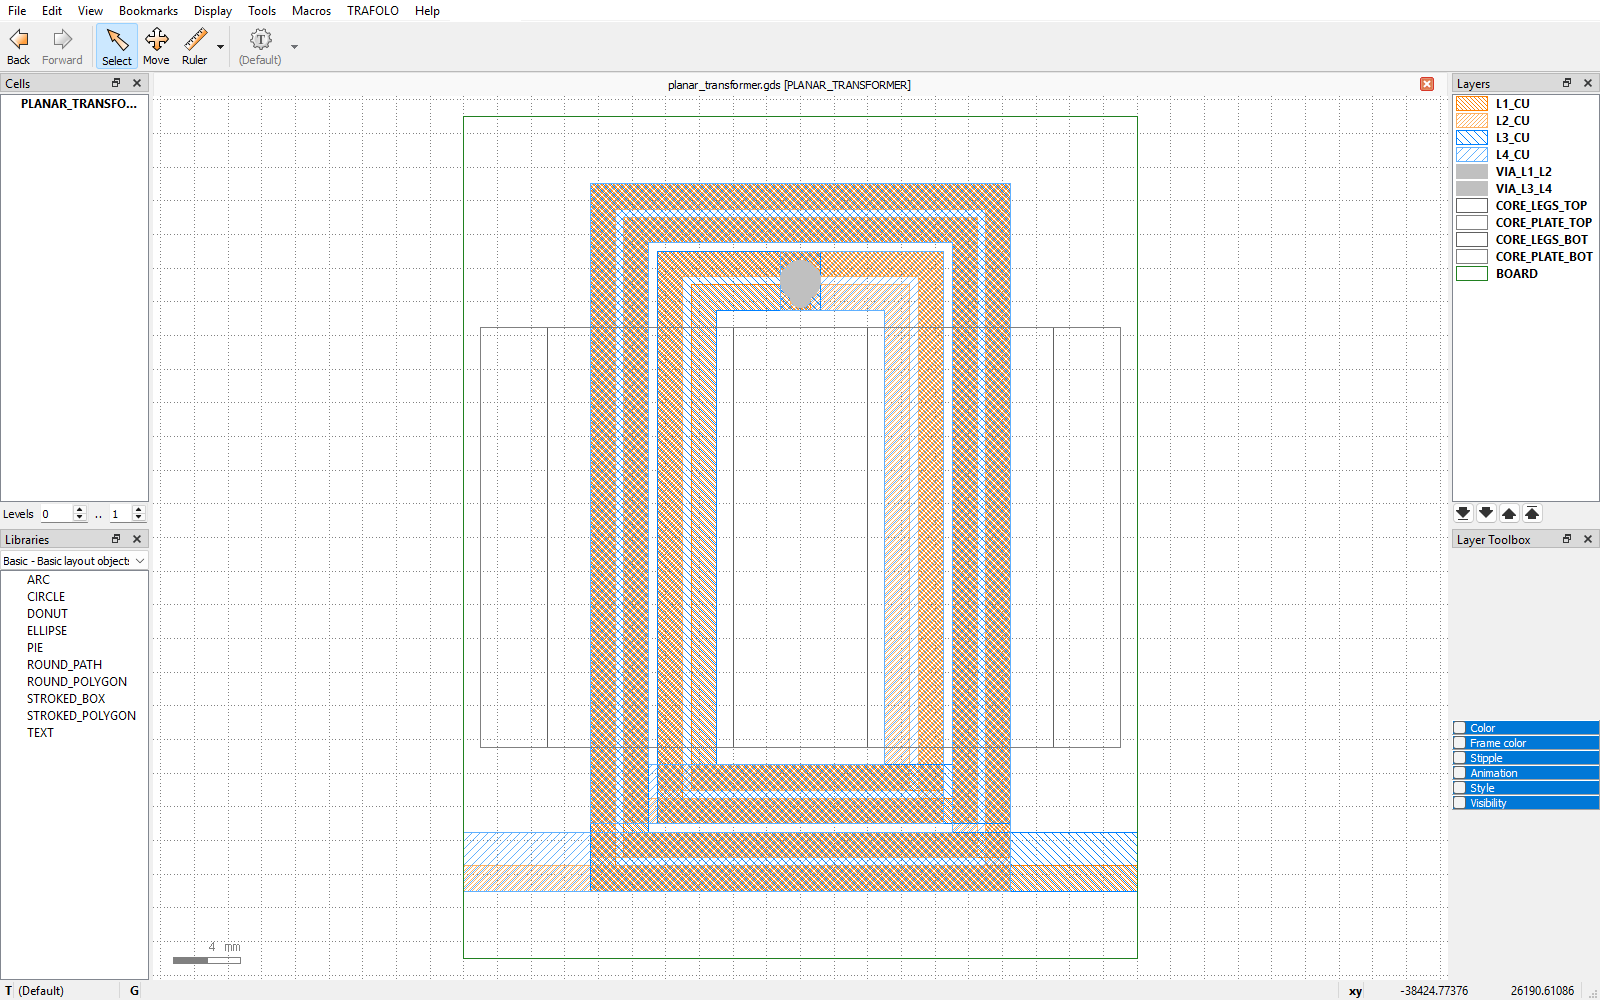Image resolution: width=1600 pixels, height=1000 pixels.
Task: Close the Cells panel
Action: [137, 83]
